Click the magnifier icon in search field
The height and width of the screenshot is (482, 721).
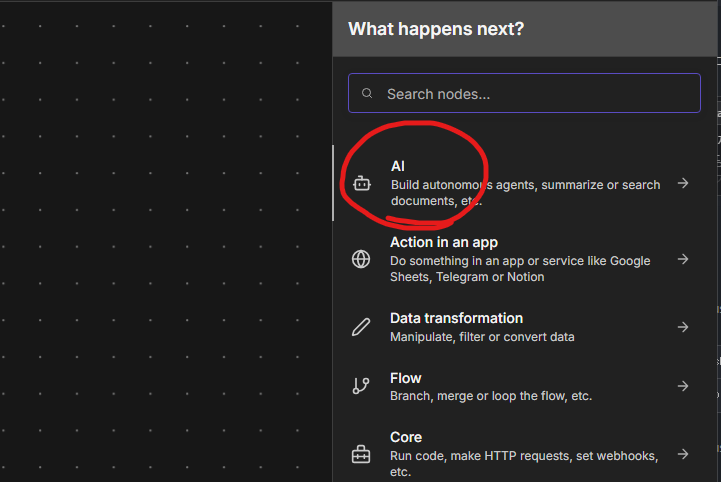367,93
